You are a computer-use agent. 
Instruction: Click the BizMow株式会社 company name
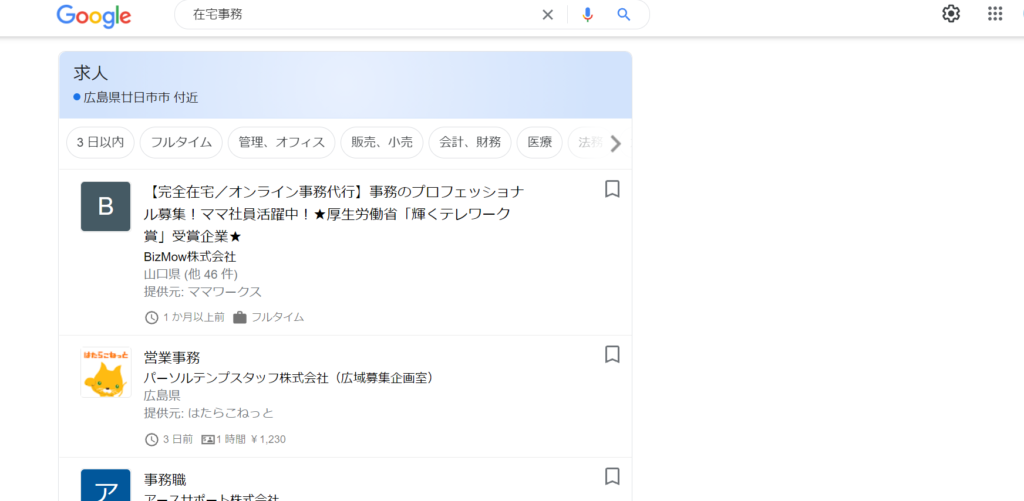[x=190, y=256]
